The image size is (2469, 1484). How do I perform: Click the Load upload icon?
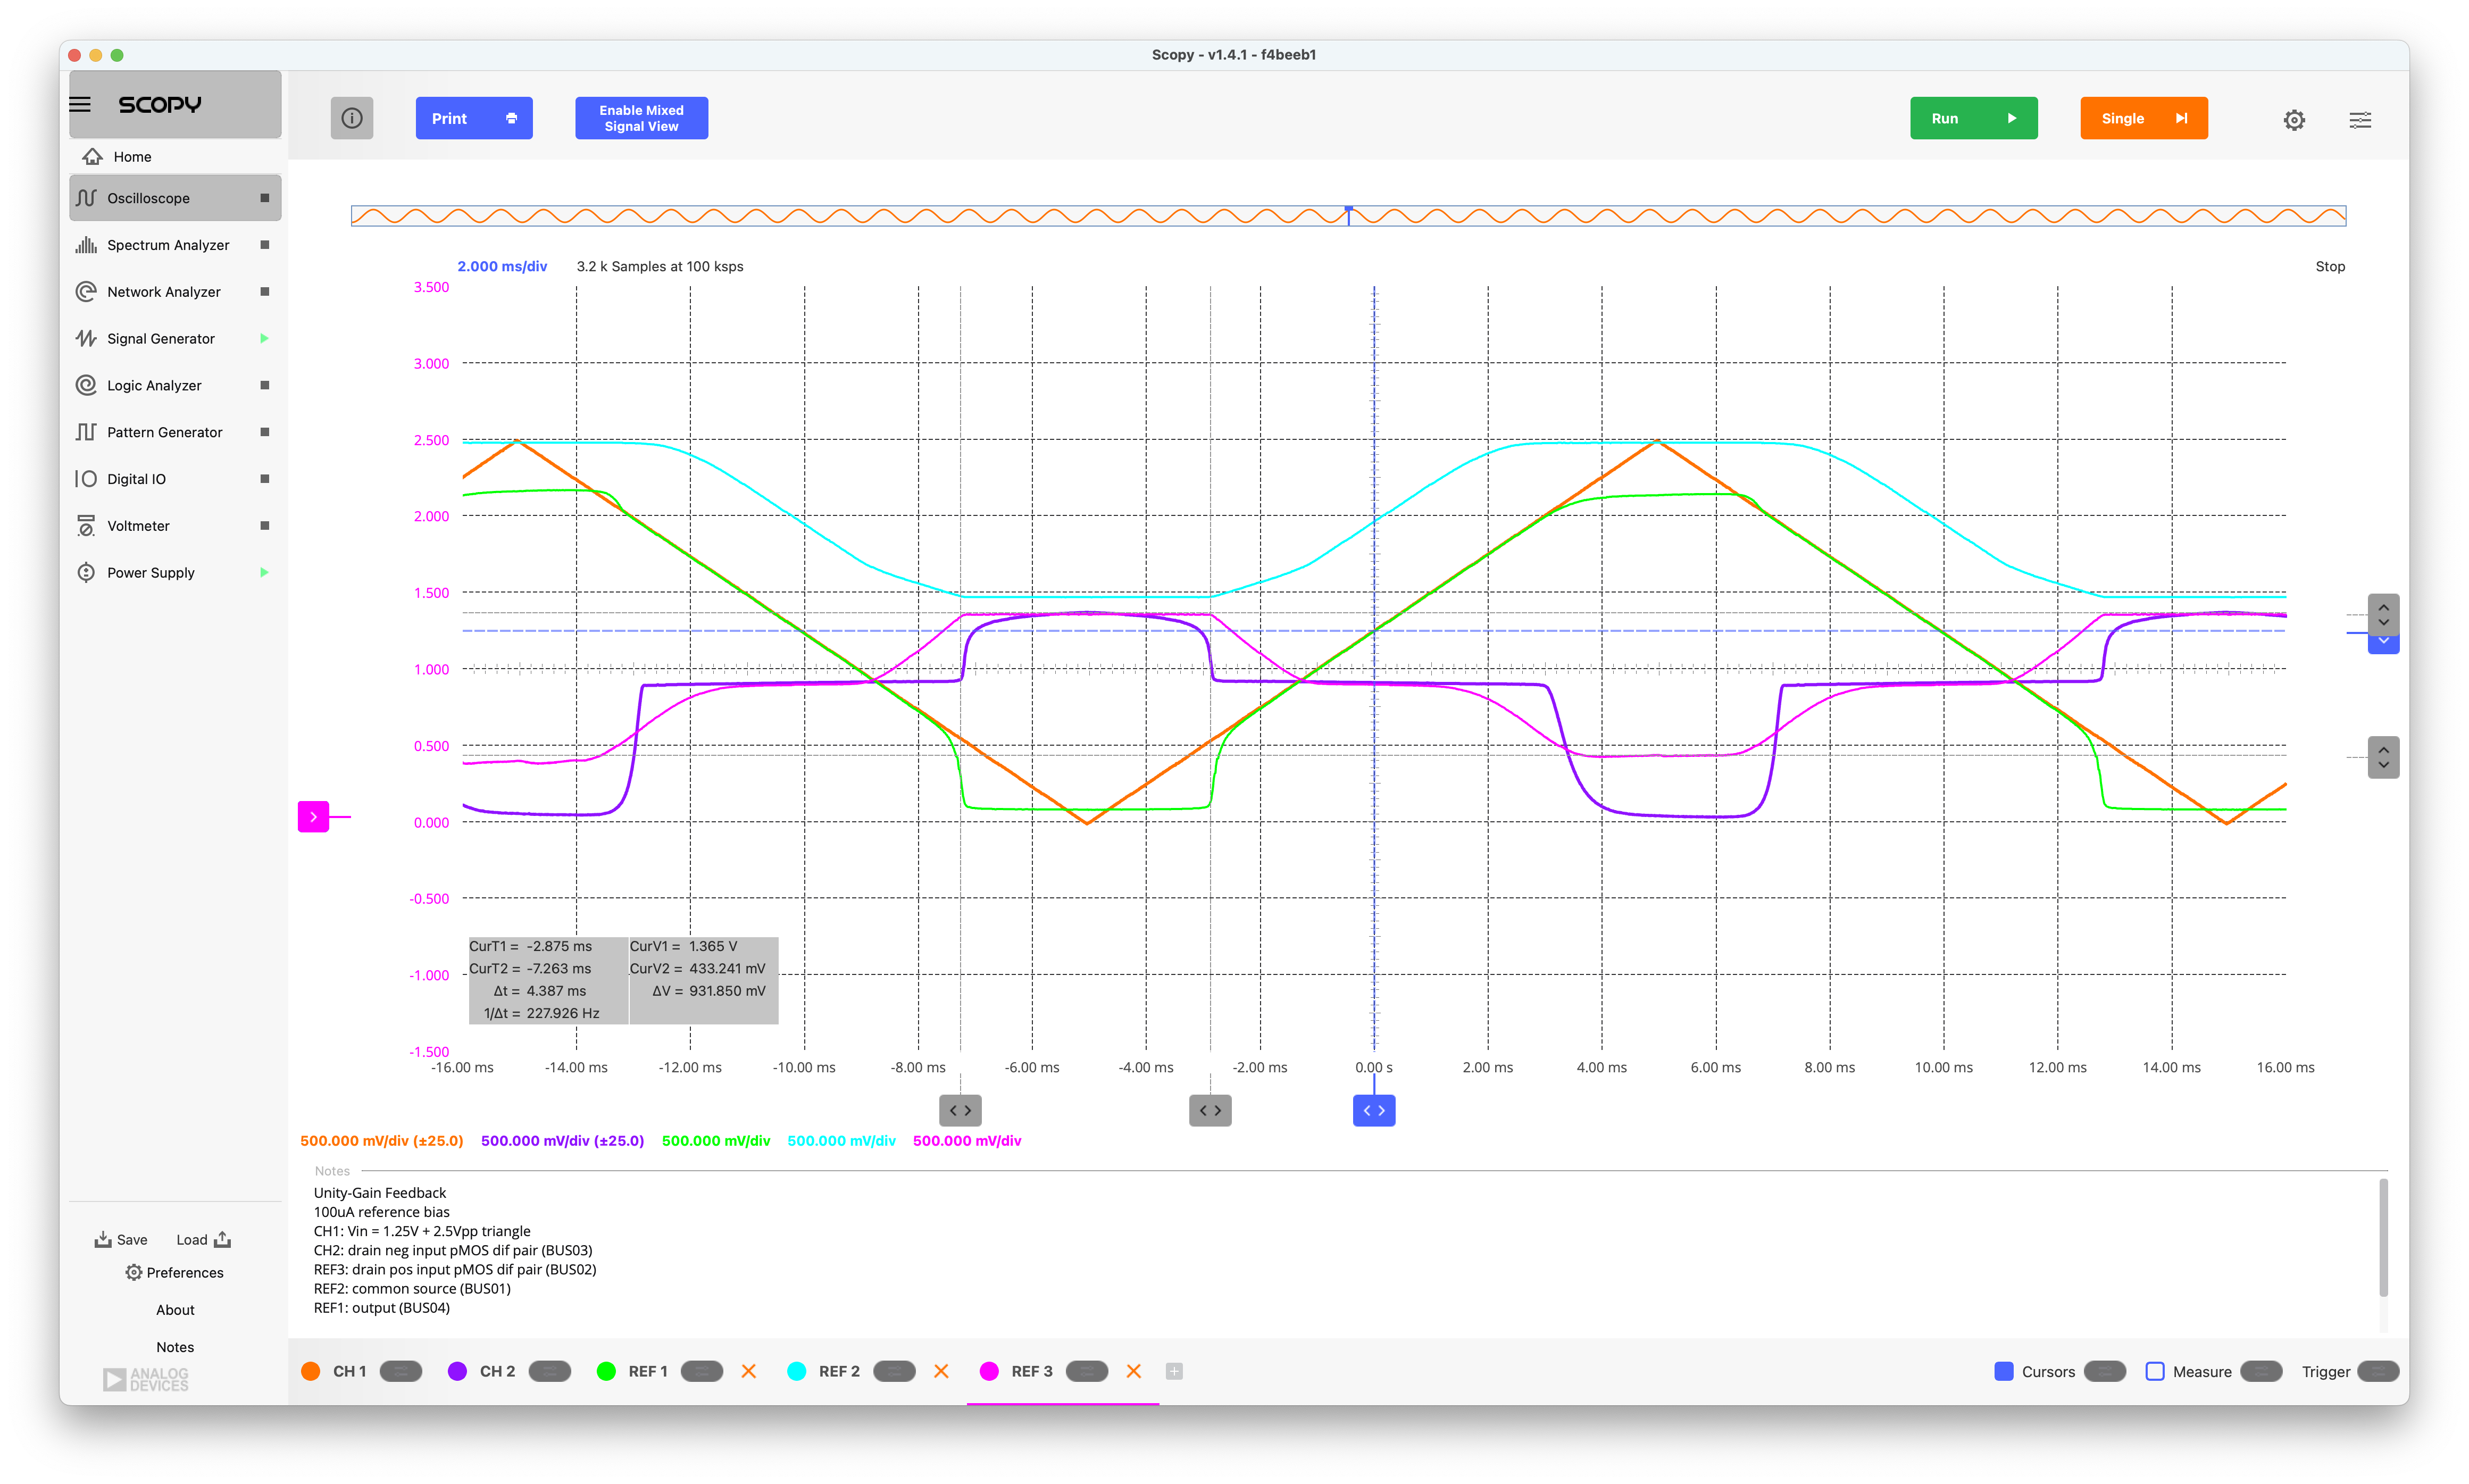[223, 1240]
